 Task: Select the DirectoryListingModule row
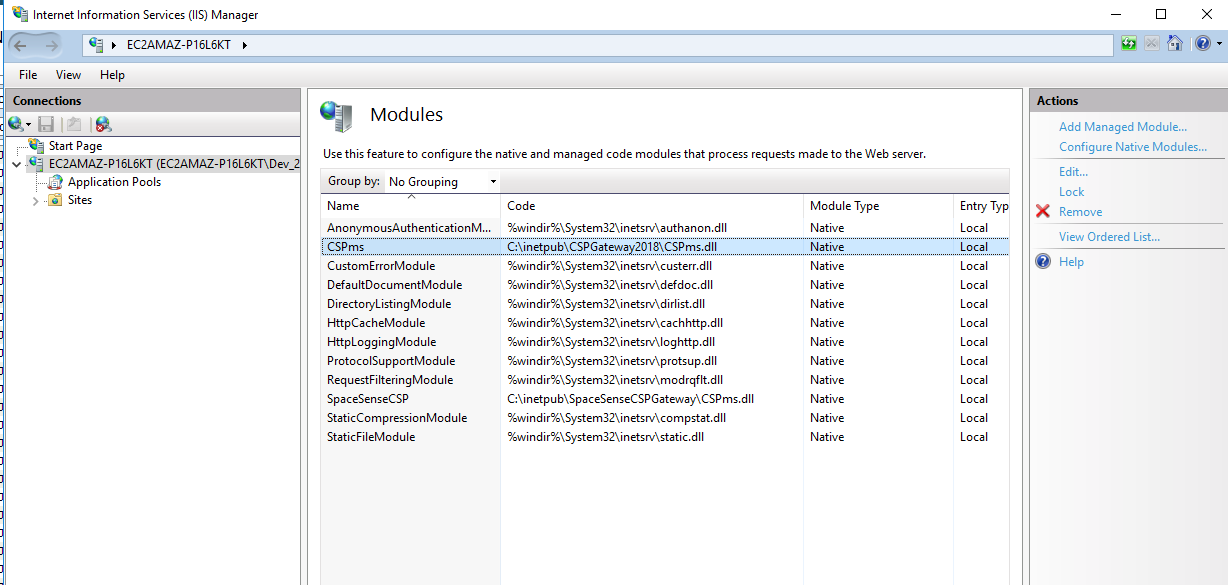pyautogui.click(x=665, y=304)
